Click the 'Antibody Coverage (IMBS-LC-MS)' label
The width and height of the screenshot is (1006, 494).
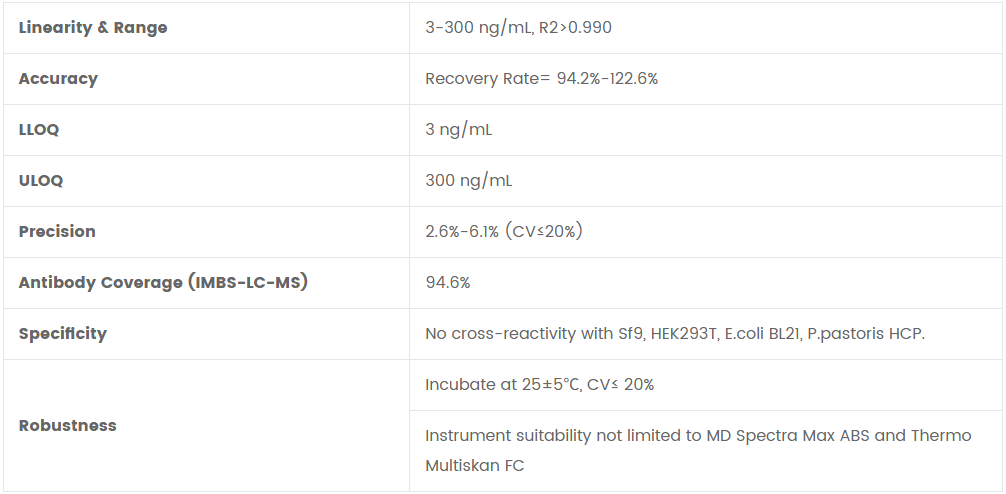163,283
